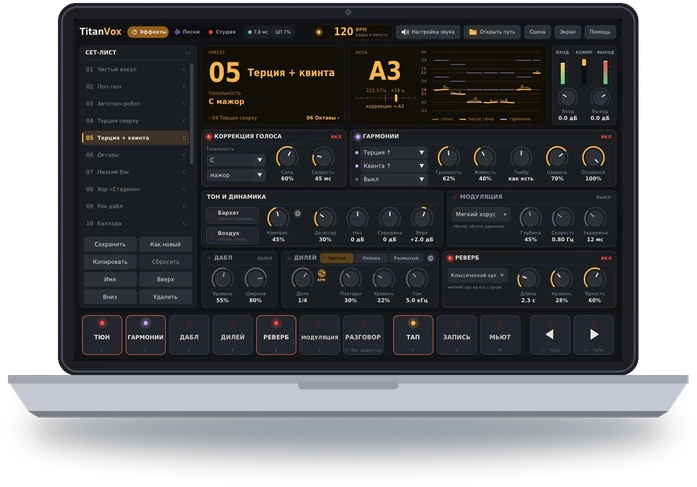
Task: Click the Яркость knob in Реверб
Action: (594, 279)
